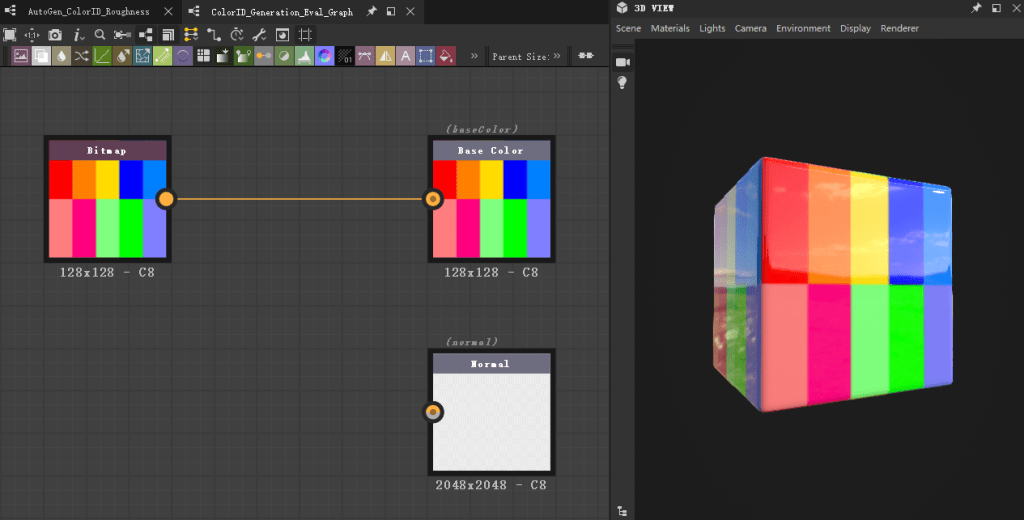1024x520 pixels.
Task: Click the camera screenshot icon in graph toolbar
Action: [x=55, y=34]
